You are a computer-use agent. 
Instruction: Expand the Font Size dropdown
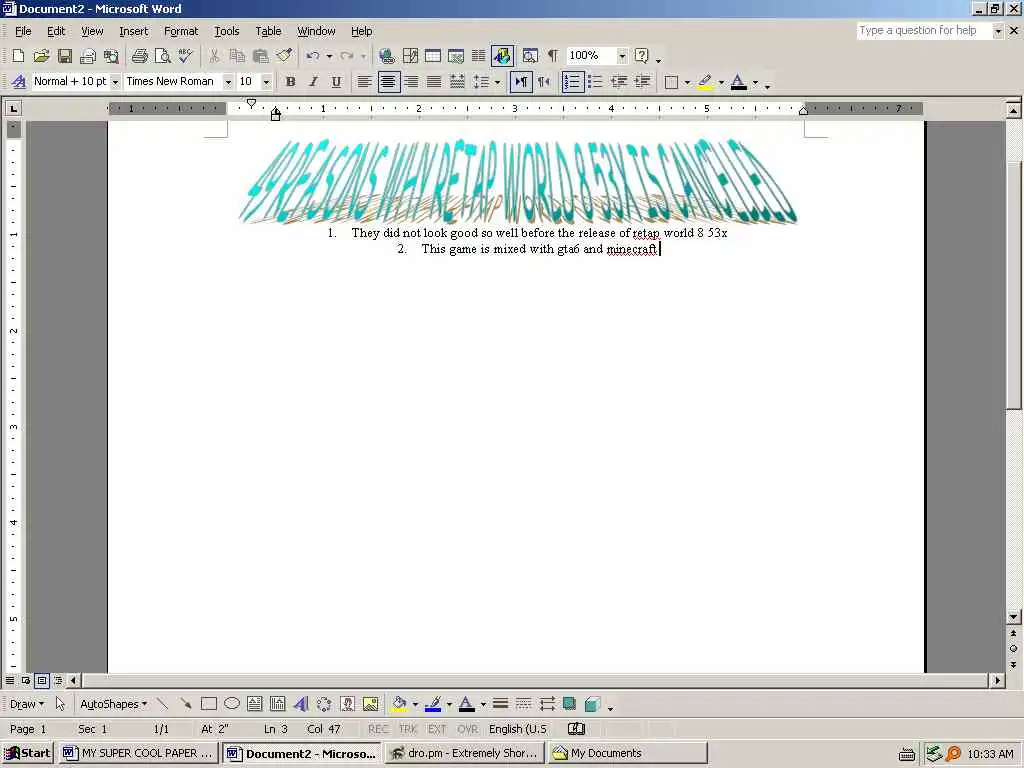(x=266, y=82)
